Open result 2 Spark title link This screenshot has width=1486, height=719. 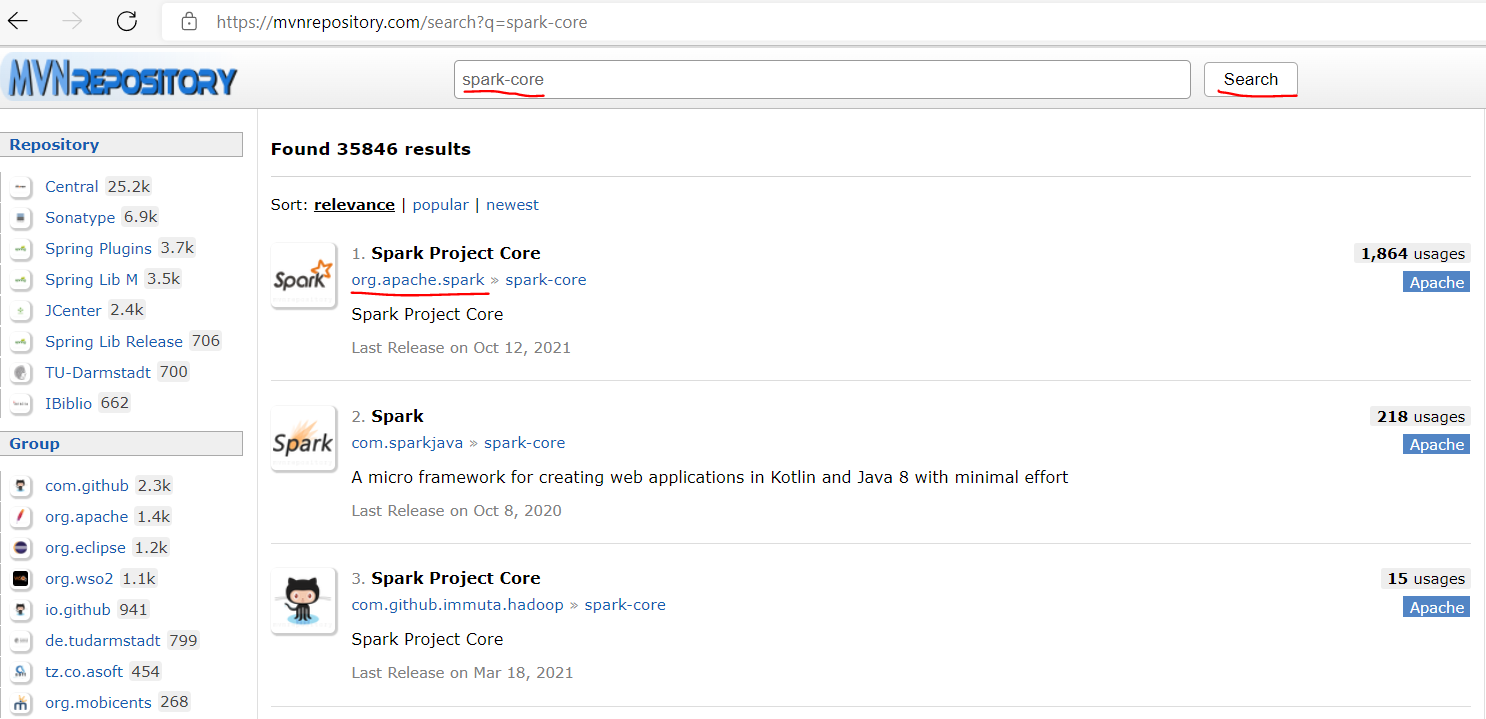397,416
